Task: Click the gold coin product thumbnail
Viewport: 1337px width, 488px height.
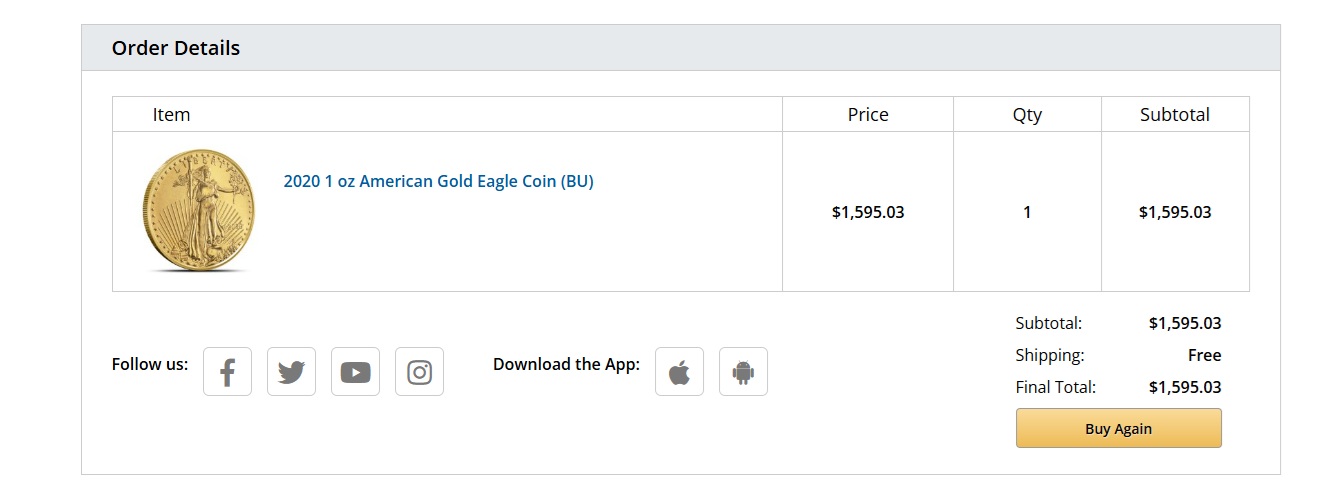Action: pos(199,211)
